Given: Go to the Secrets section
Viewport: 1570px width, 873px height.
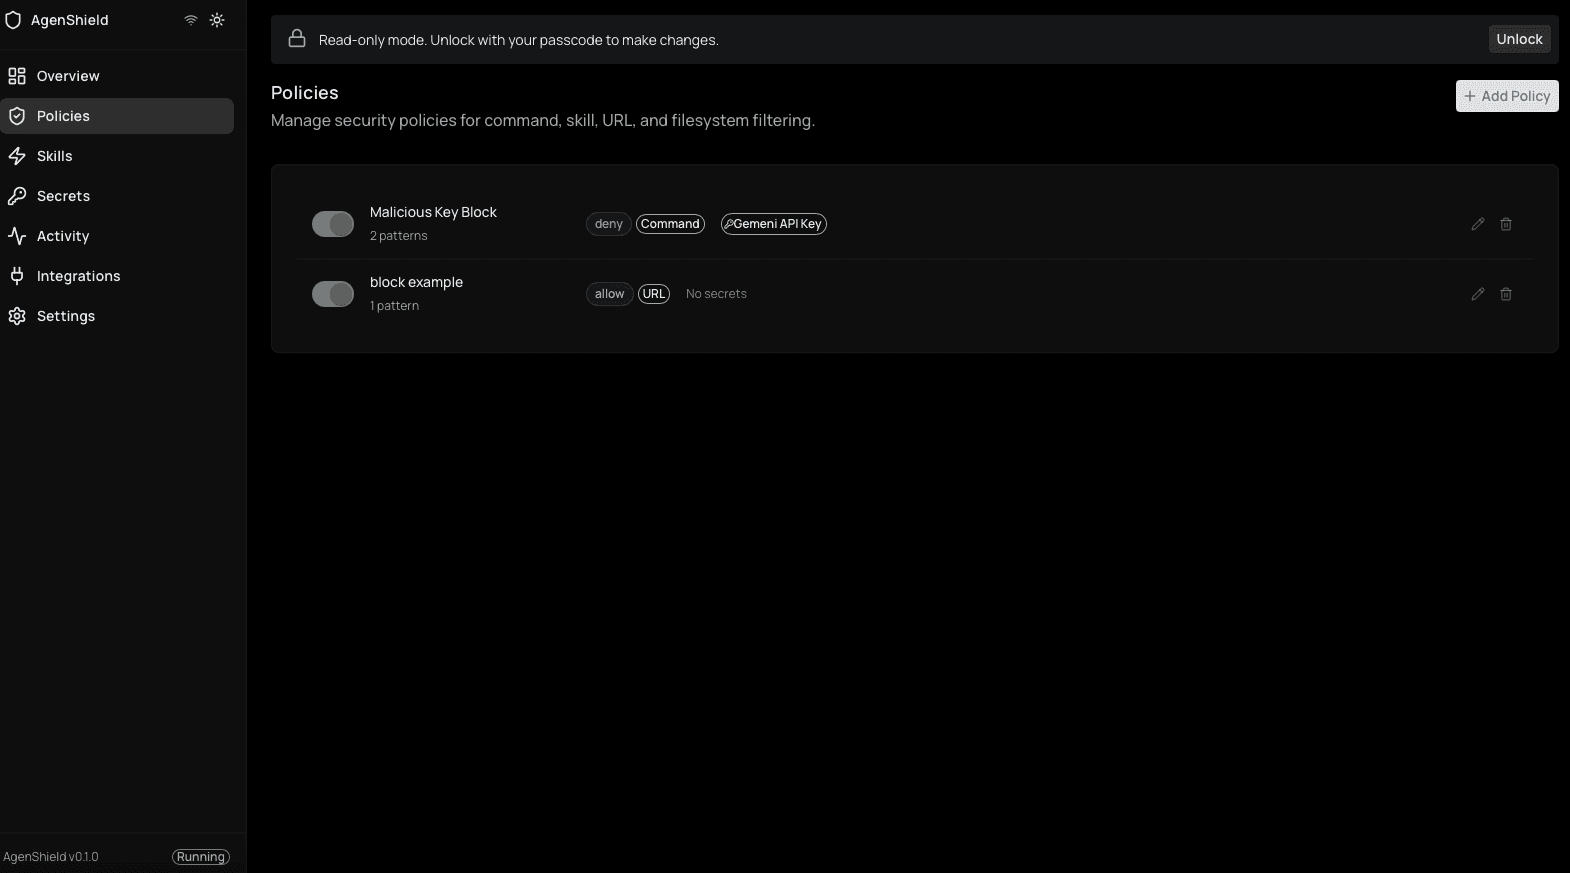Looking at the screenshot, I should pos(117,196).
